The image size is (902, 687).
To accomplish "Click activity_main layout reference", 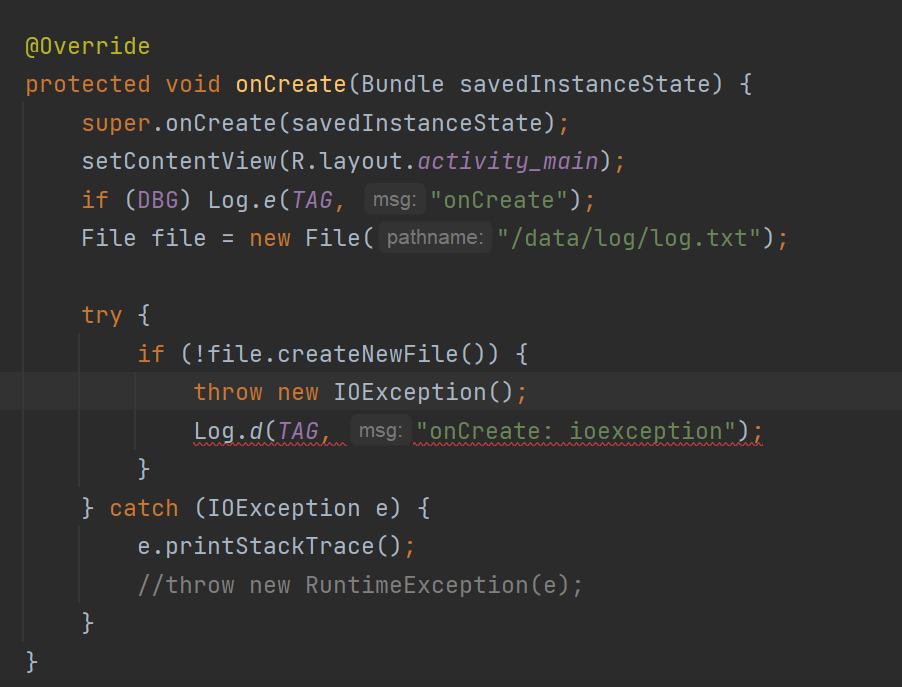I will click(508, 162).
